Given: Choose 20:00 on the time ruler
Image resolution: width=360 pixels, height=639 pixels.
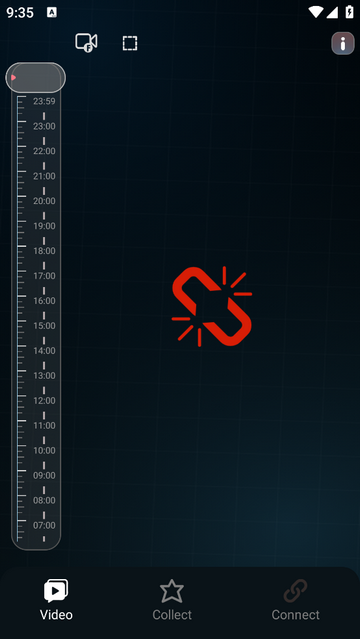Looking at the screenshot, I should coord(44,201).
